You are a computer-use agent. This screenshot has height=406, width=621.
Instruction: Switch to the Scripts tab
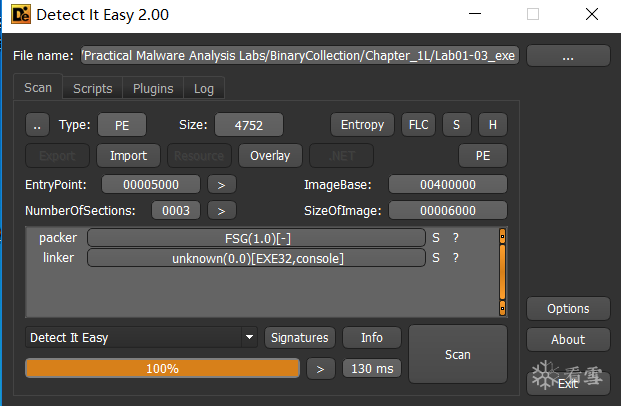point(93,88)
